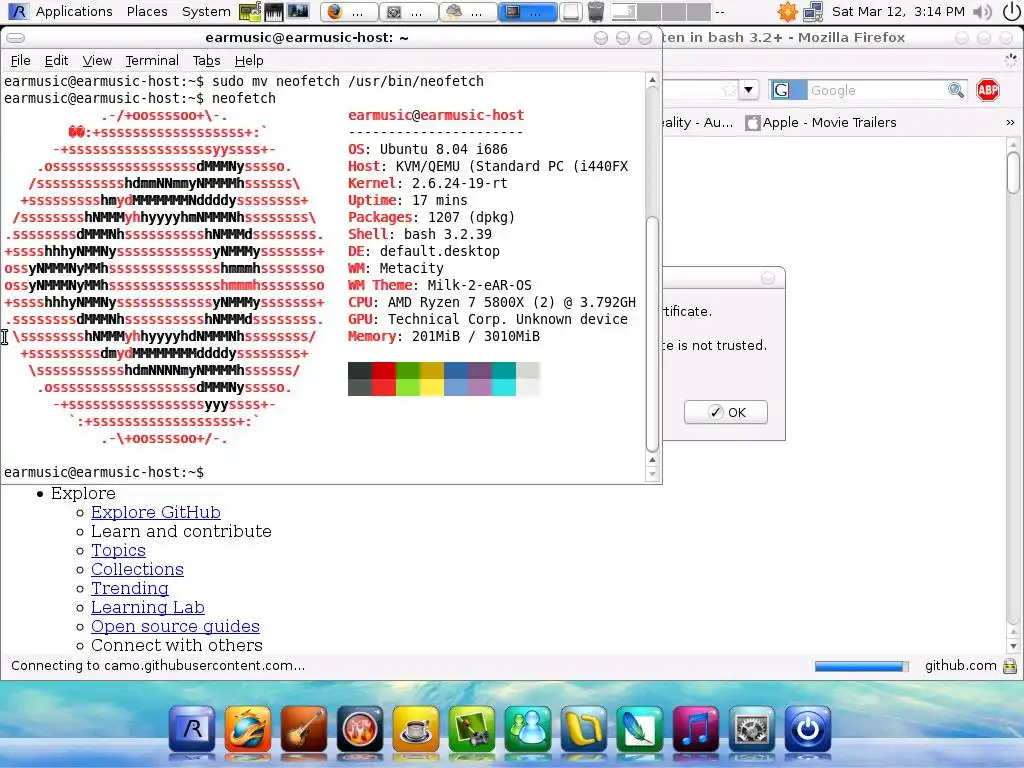This screenshot has width=1024, height=768.
Task: Switch to second taskbar window button
Action: (408, 12)
